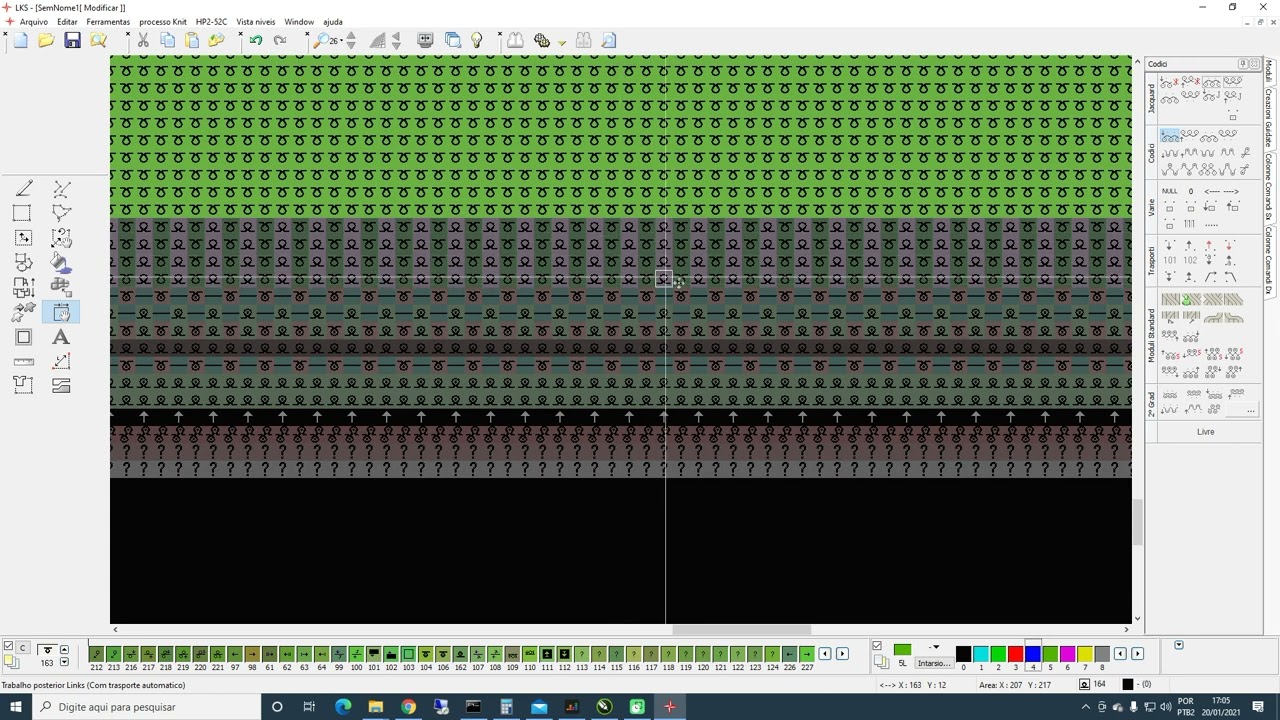Pick the black color swatch 0
Viewport: 1280px width, 720px height.
(963, 654)
